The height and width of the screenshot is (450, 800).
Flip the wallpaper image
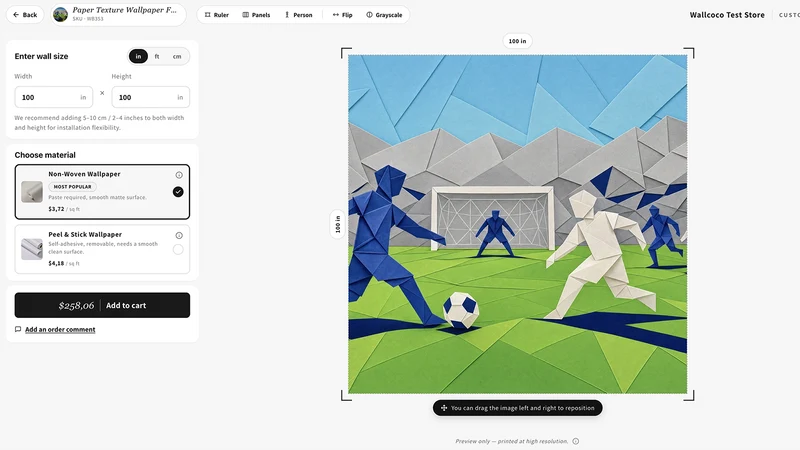[x=342, y=15]
